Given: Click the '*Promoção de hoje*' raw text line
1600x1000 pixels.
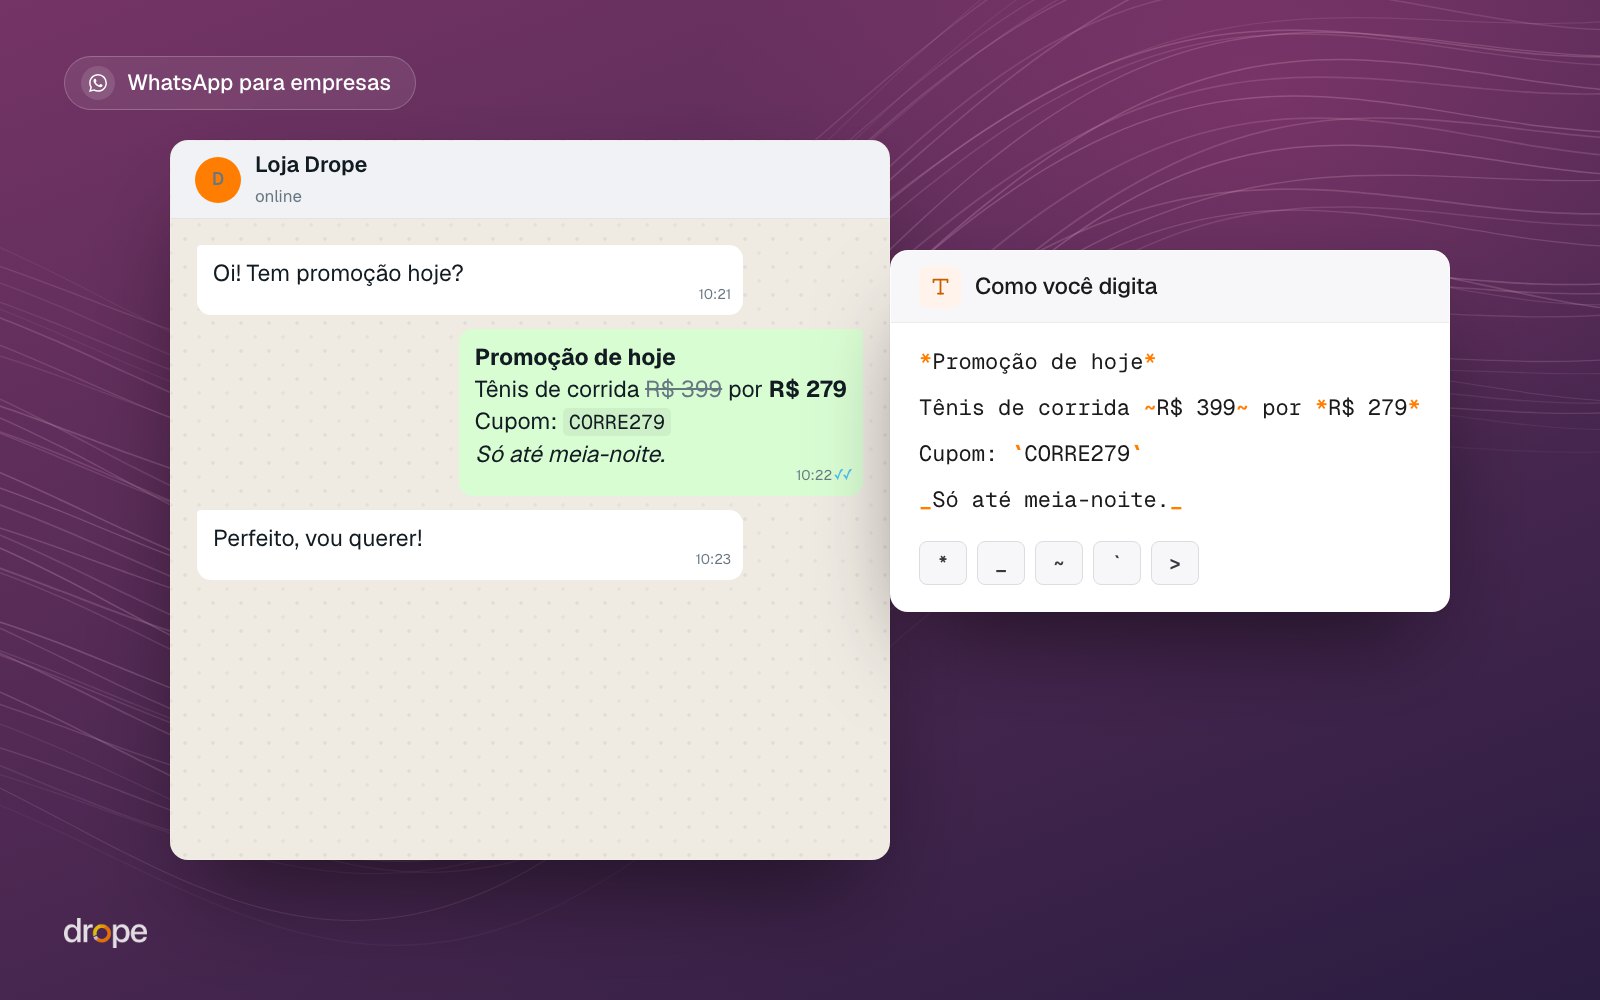Looking at the screenshot, I should 1038,362.
